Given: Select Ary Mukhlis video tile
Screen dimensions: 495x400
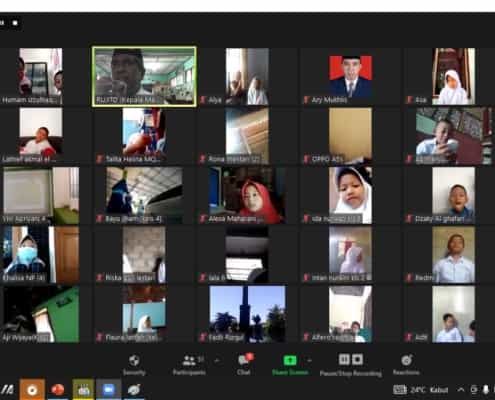Looking at the screenshot, I should [350, 77].
